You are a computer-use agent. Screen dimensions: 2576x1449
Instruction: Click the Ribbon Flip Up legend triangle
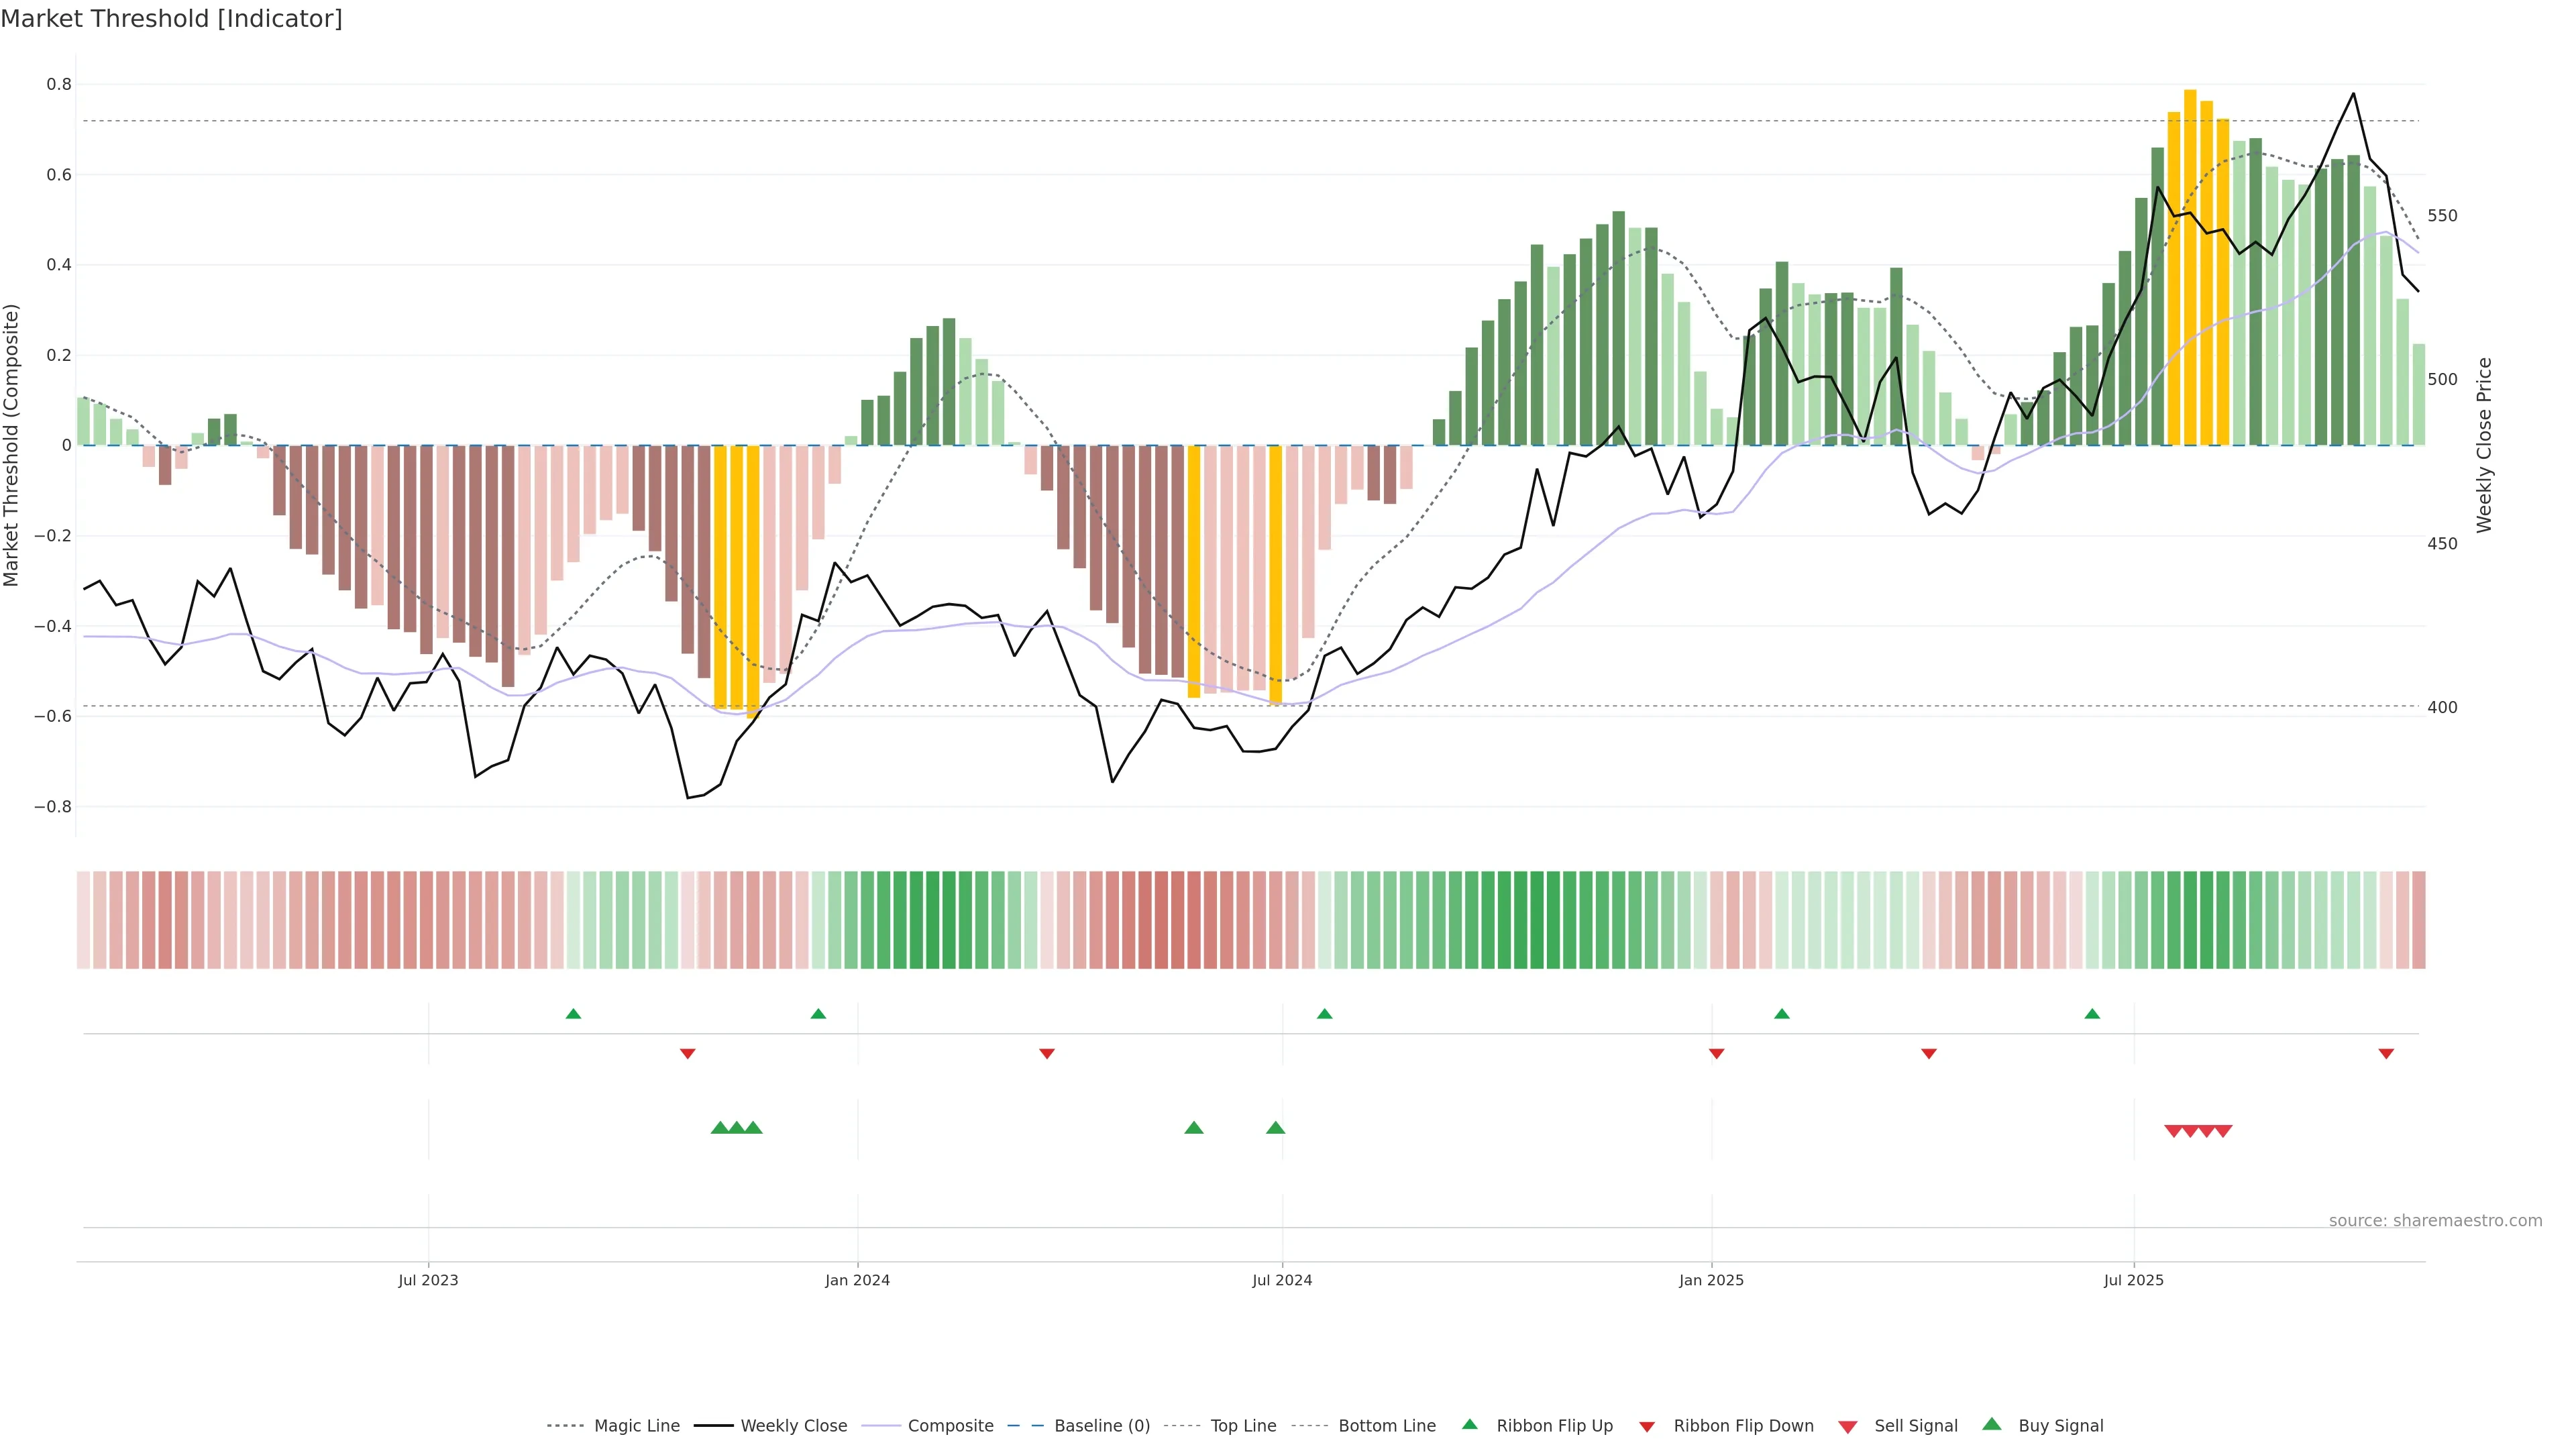[x=1469, y=1424]
